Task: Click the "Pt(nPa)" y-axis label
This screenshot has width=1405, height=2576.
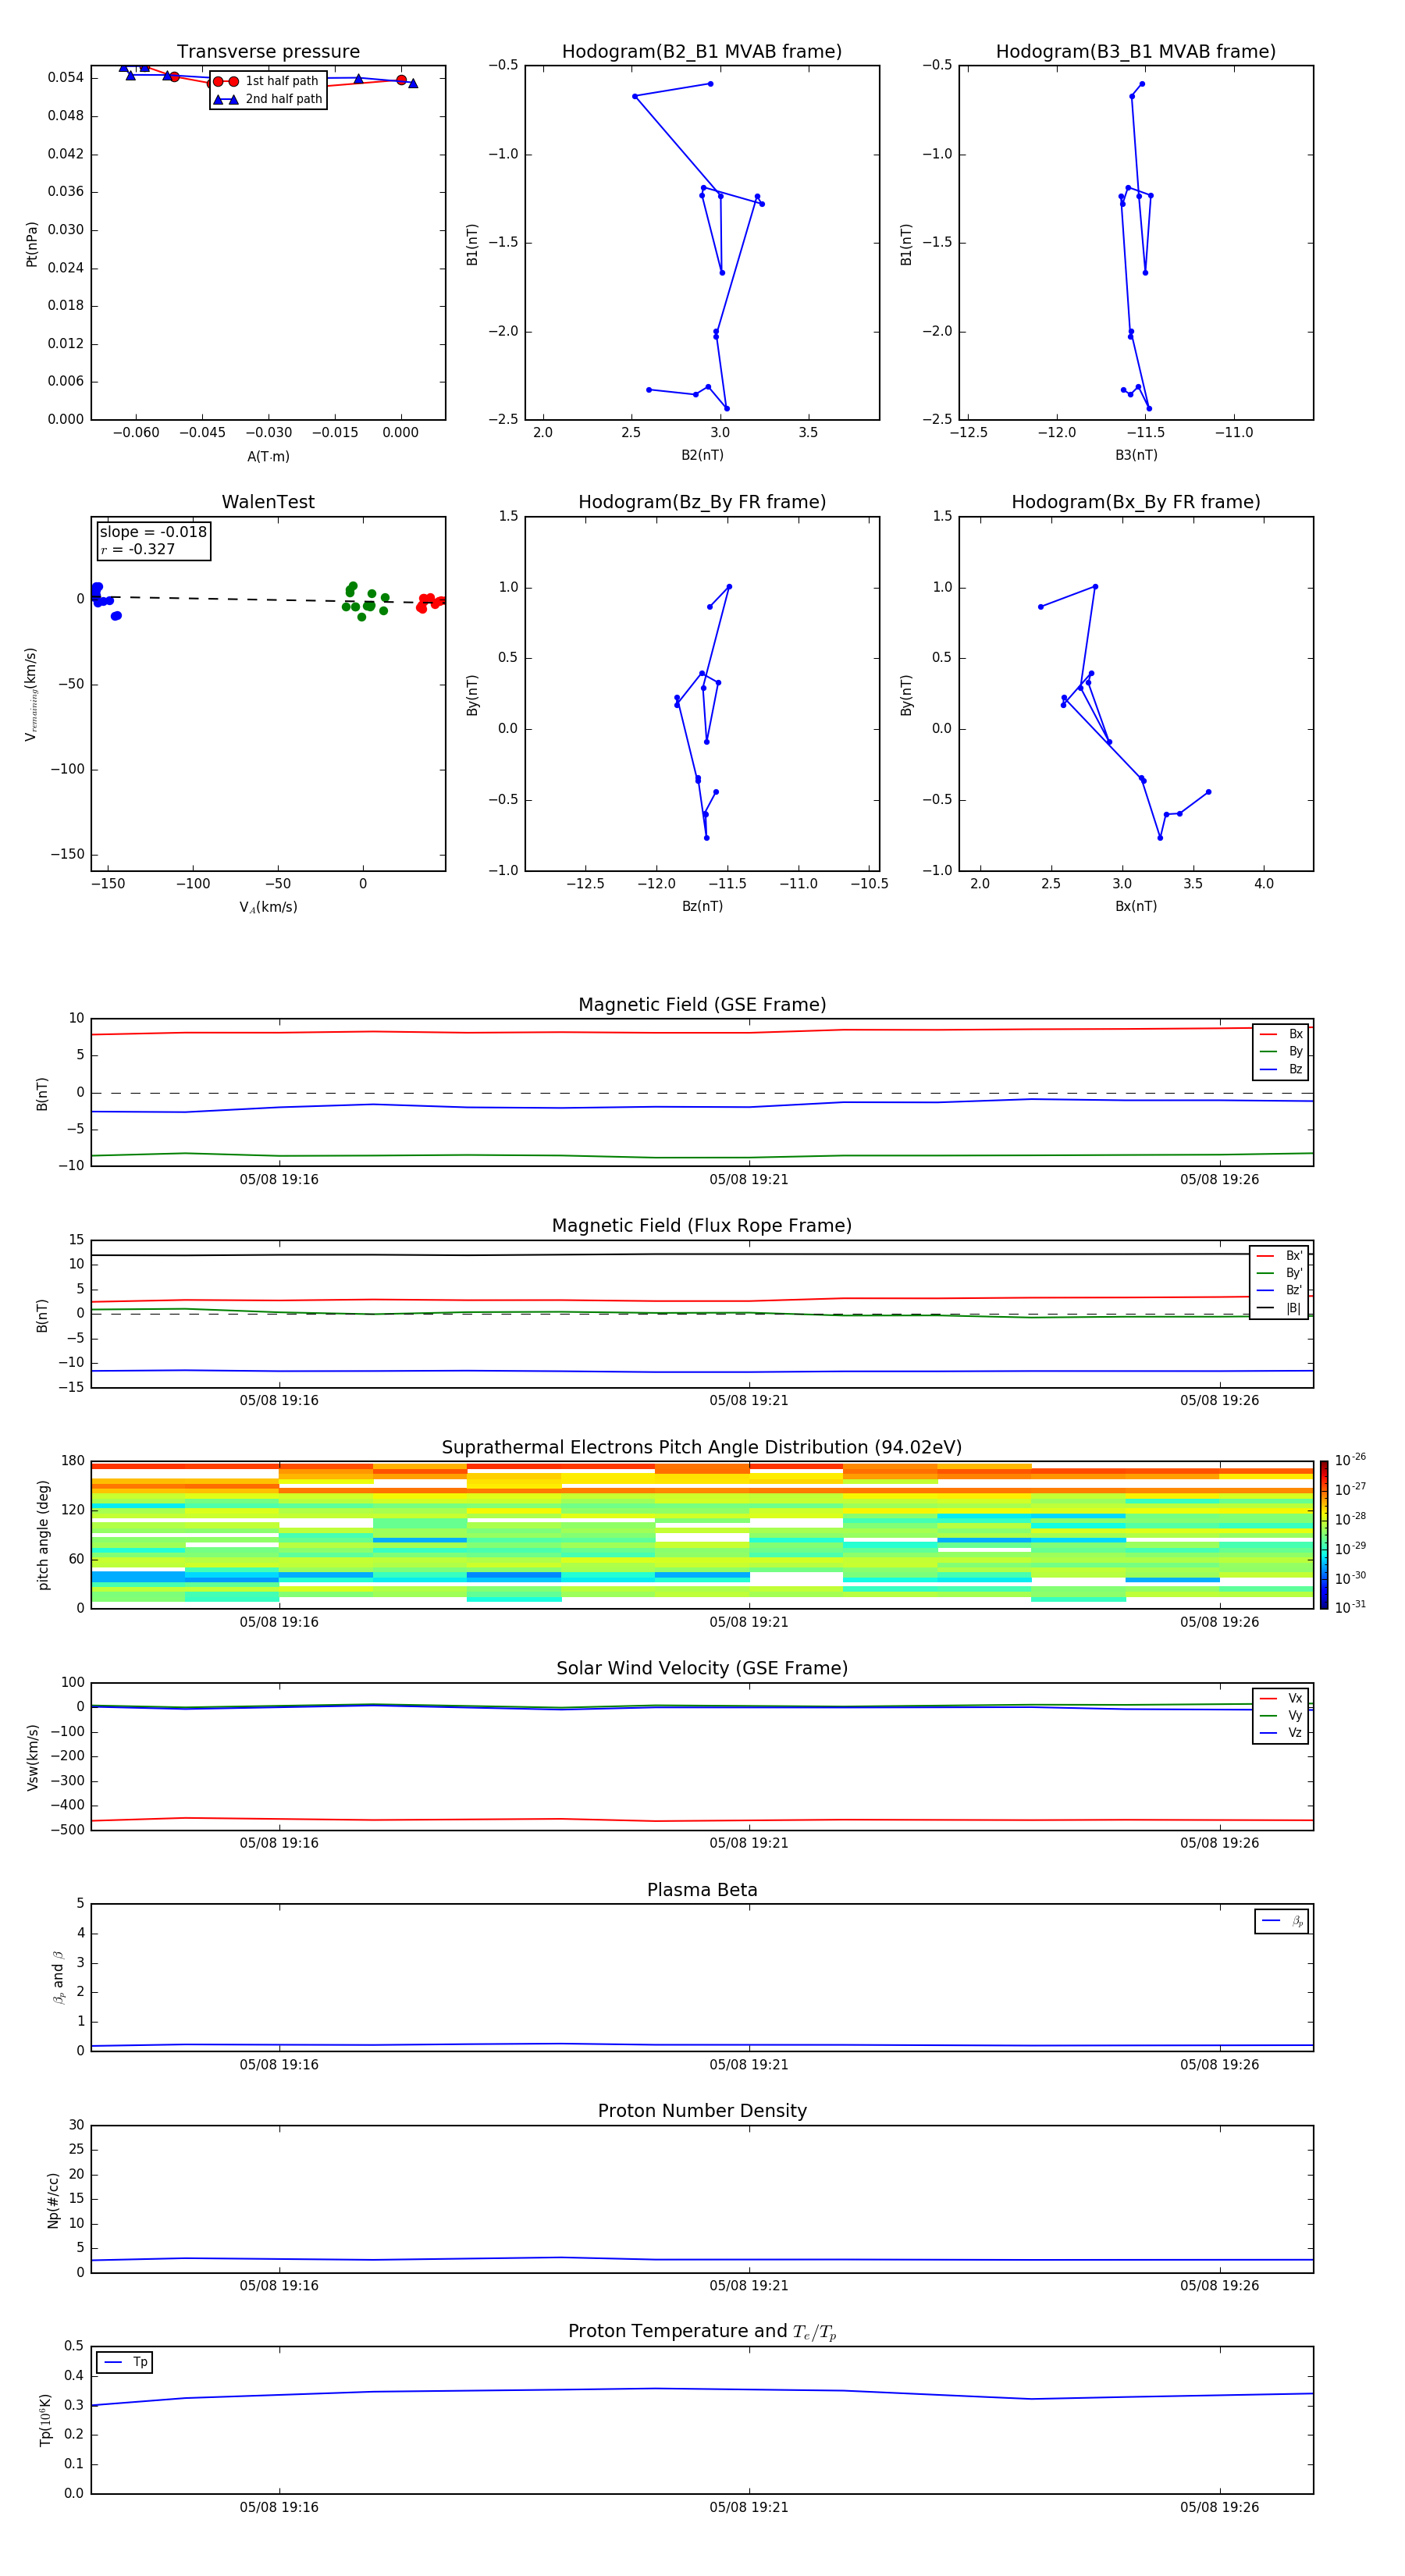Action: click(x=31, y=244)
